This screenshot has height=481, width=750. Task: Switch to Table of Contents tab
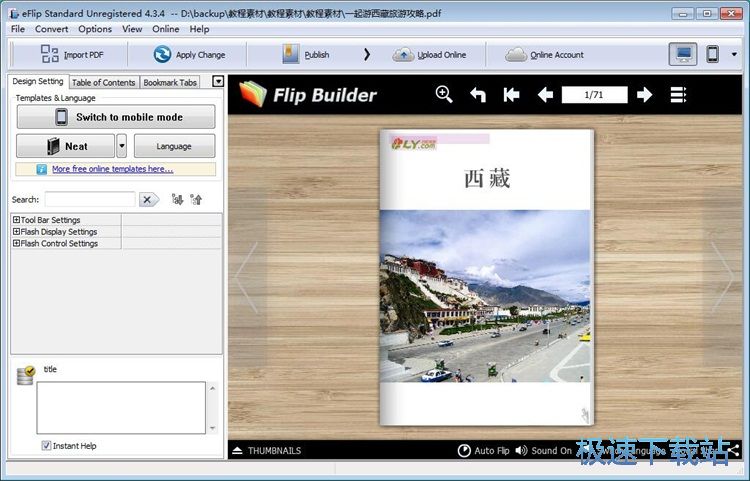click(103, 82)
